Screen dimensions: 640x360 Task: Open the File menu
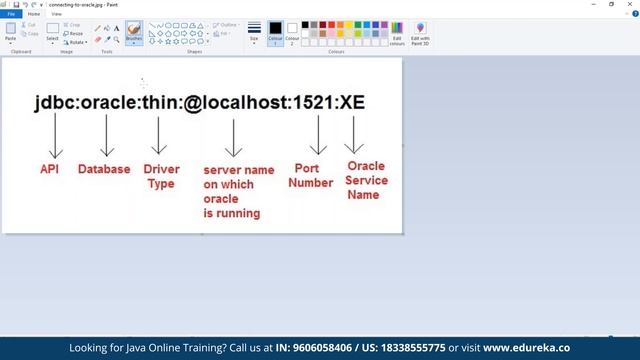click(x=11, y=14)
